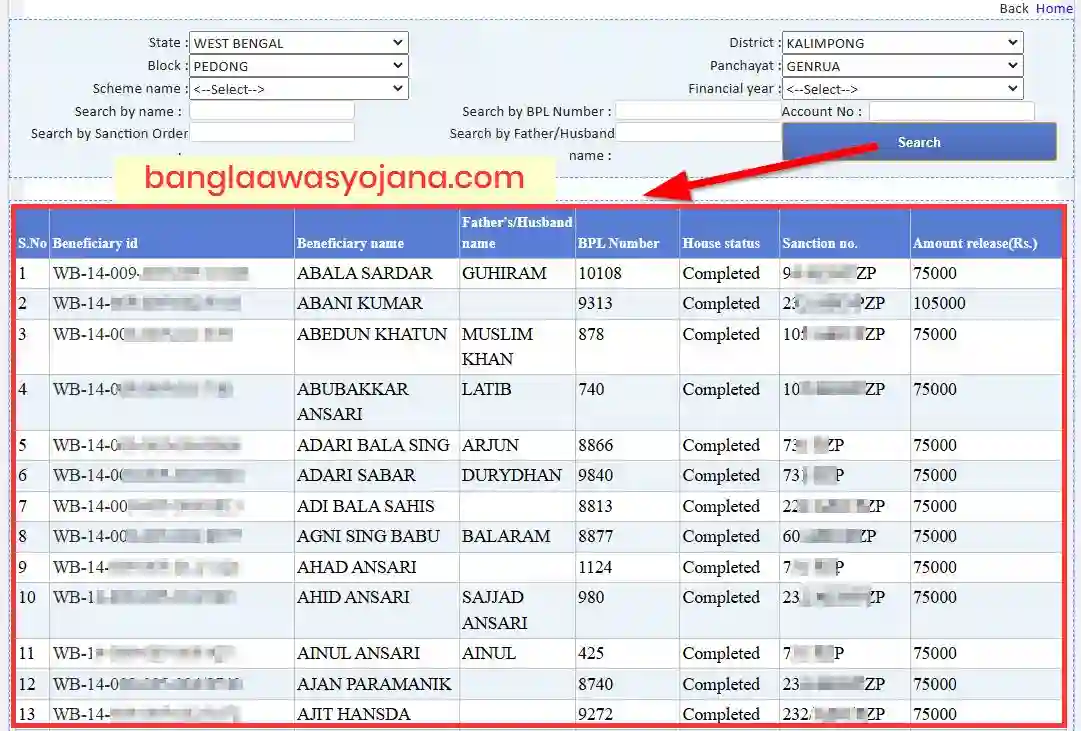The width and height of the screenshot is (1081, 731).
Task: Click the Back link
Action: (1013, 8)
